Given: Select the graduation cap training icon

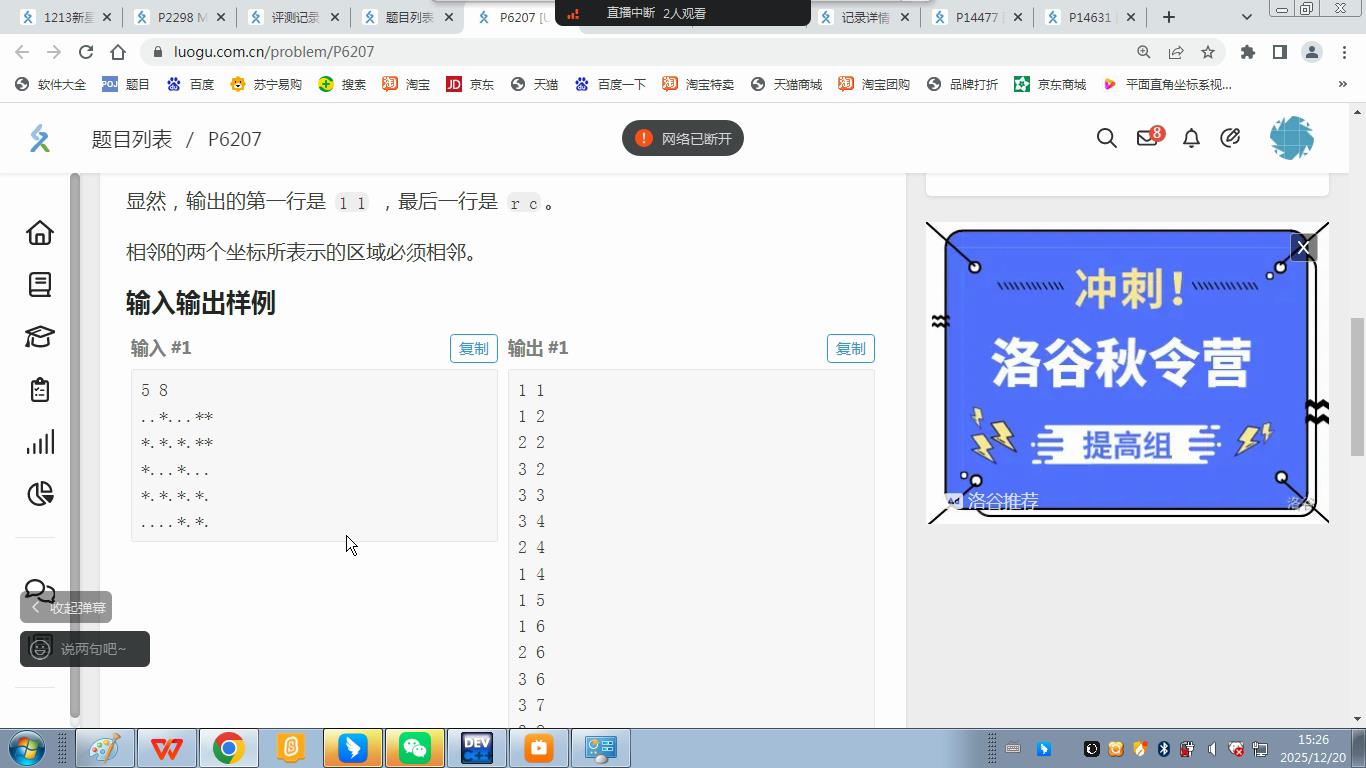Looking at the screenshot, I should click(x=38, y=337).
